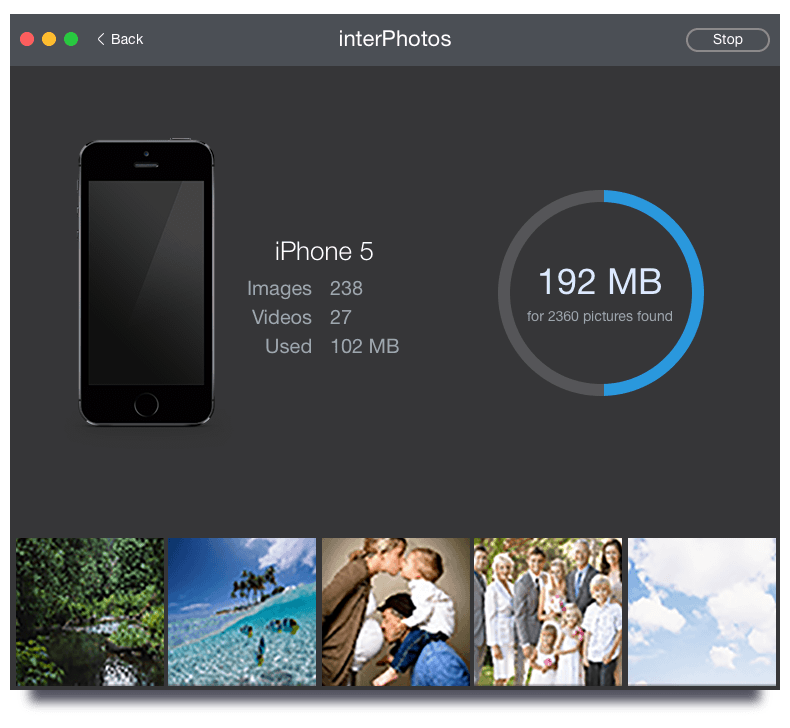Click the 'iPhone 5' device name

tap(324, 251)
